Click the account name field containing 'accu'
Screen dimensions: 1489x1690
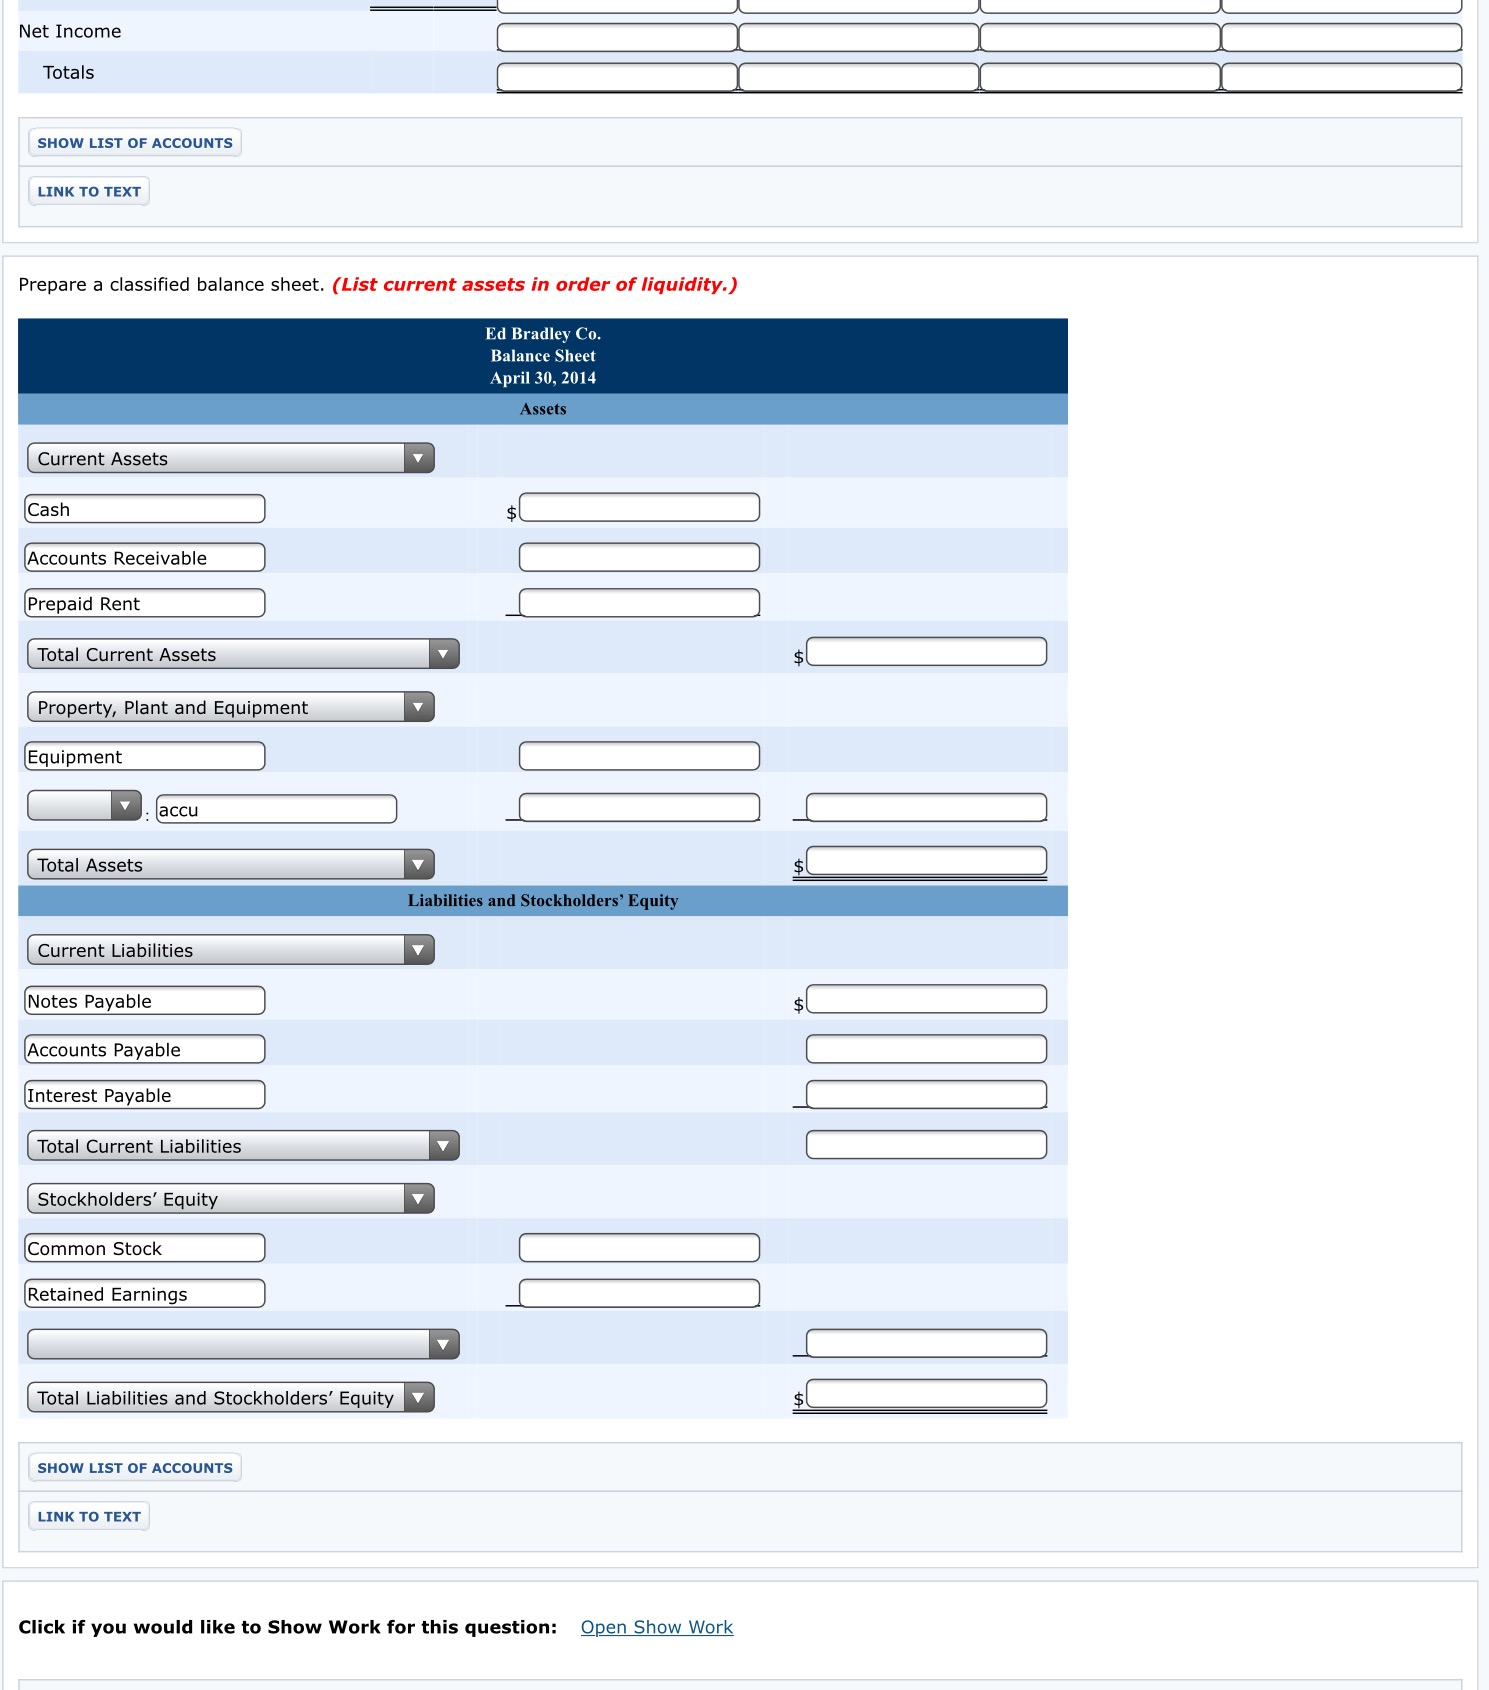pos(277,809)
